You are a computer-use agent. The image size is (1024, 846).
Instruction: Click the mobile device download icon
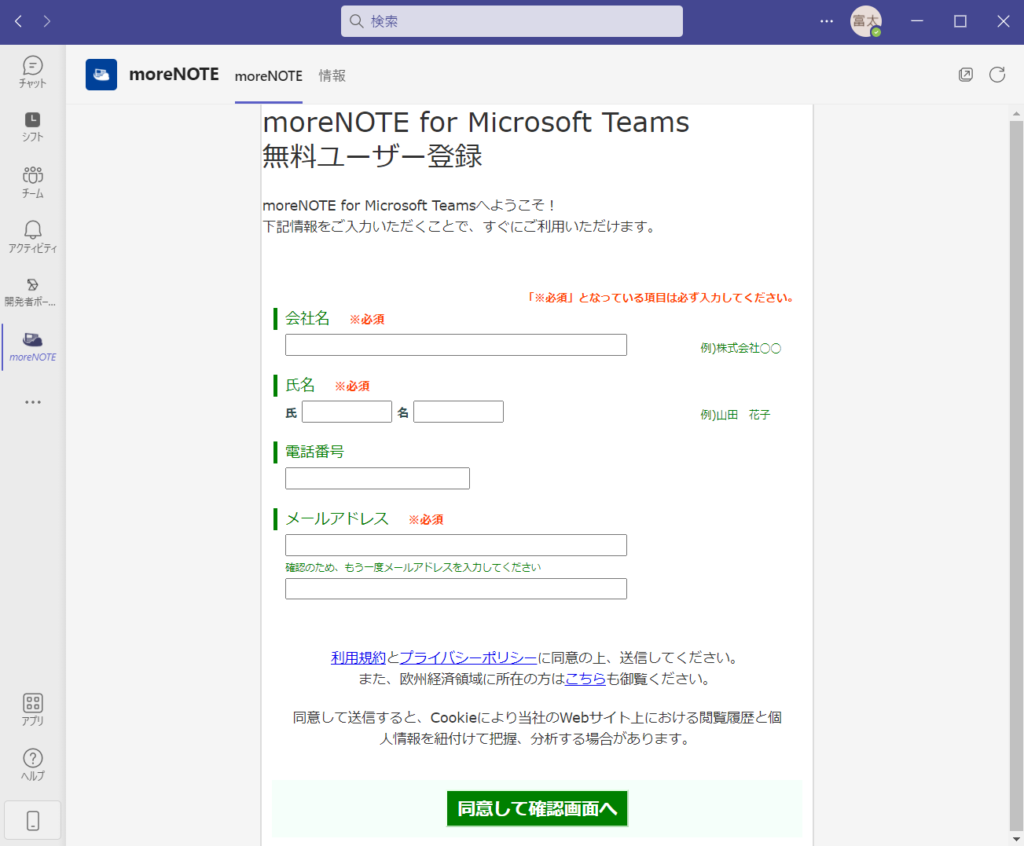(x=33, y=821)
